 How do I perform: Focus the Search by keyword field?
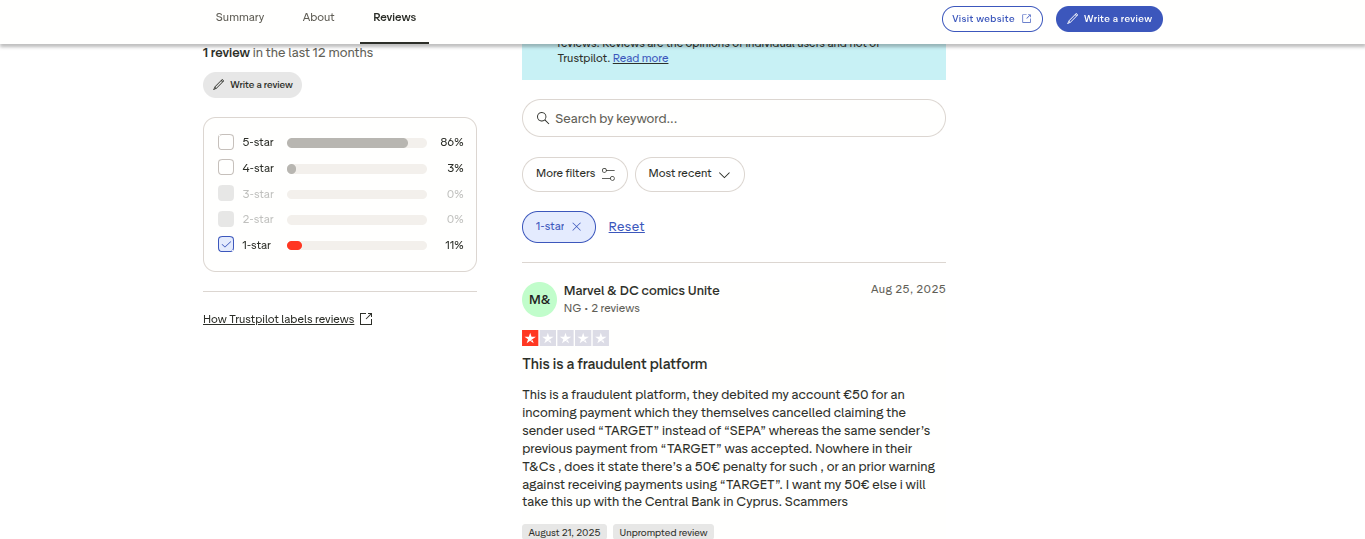point(733,118)
